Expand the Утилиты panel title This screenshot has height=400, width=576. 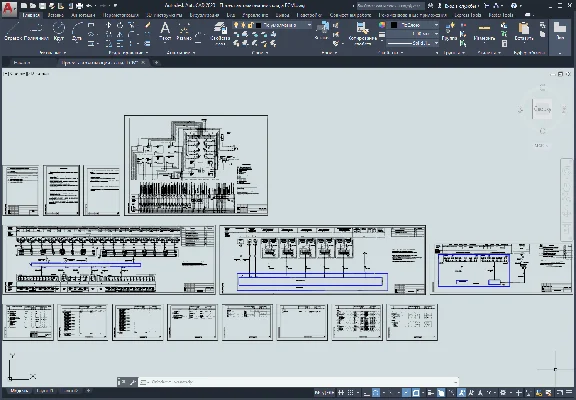tap(489, 53)
